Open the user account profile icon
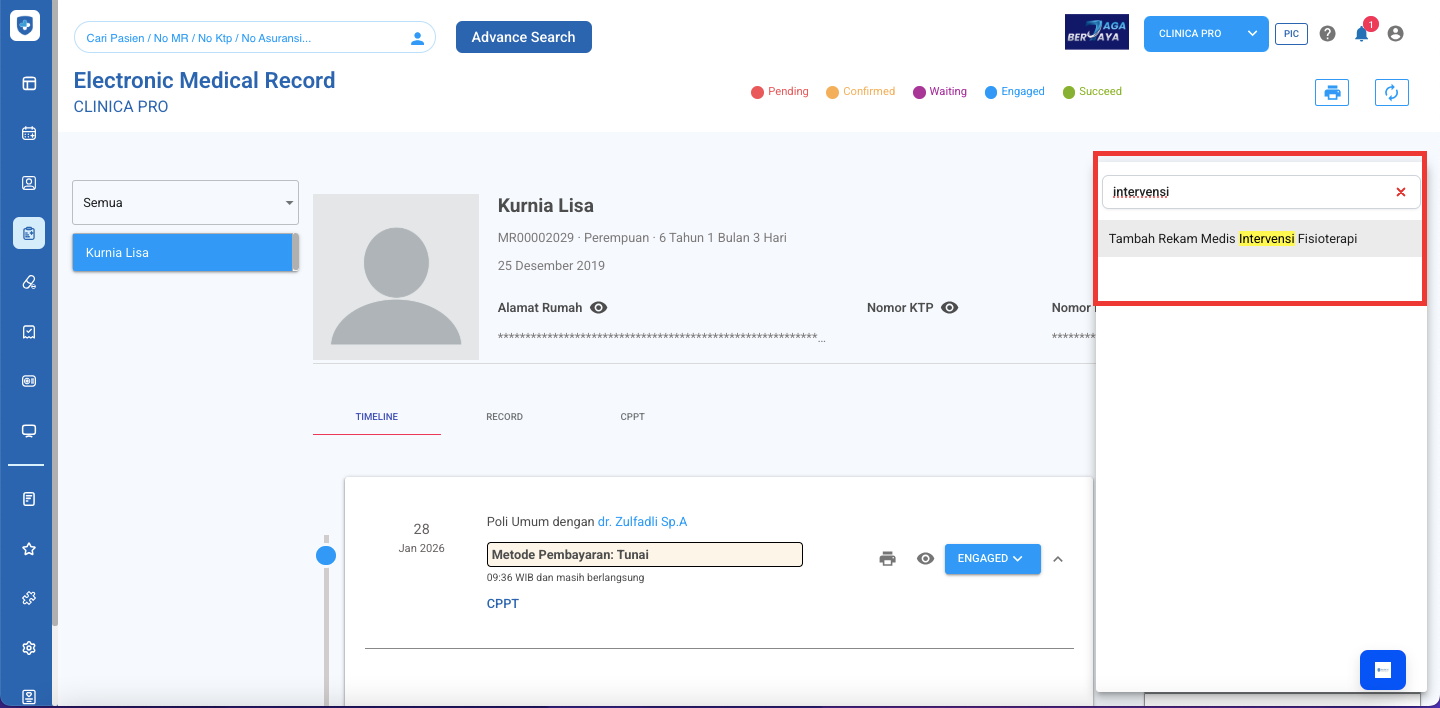The image size is (1440, 708). coord(1395,34)
